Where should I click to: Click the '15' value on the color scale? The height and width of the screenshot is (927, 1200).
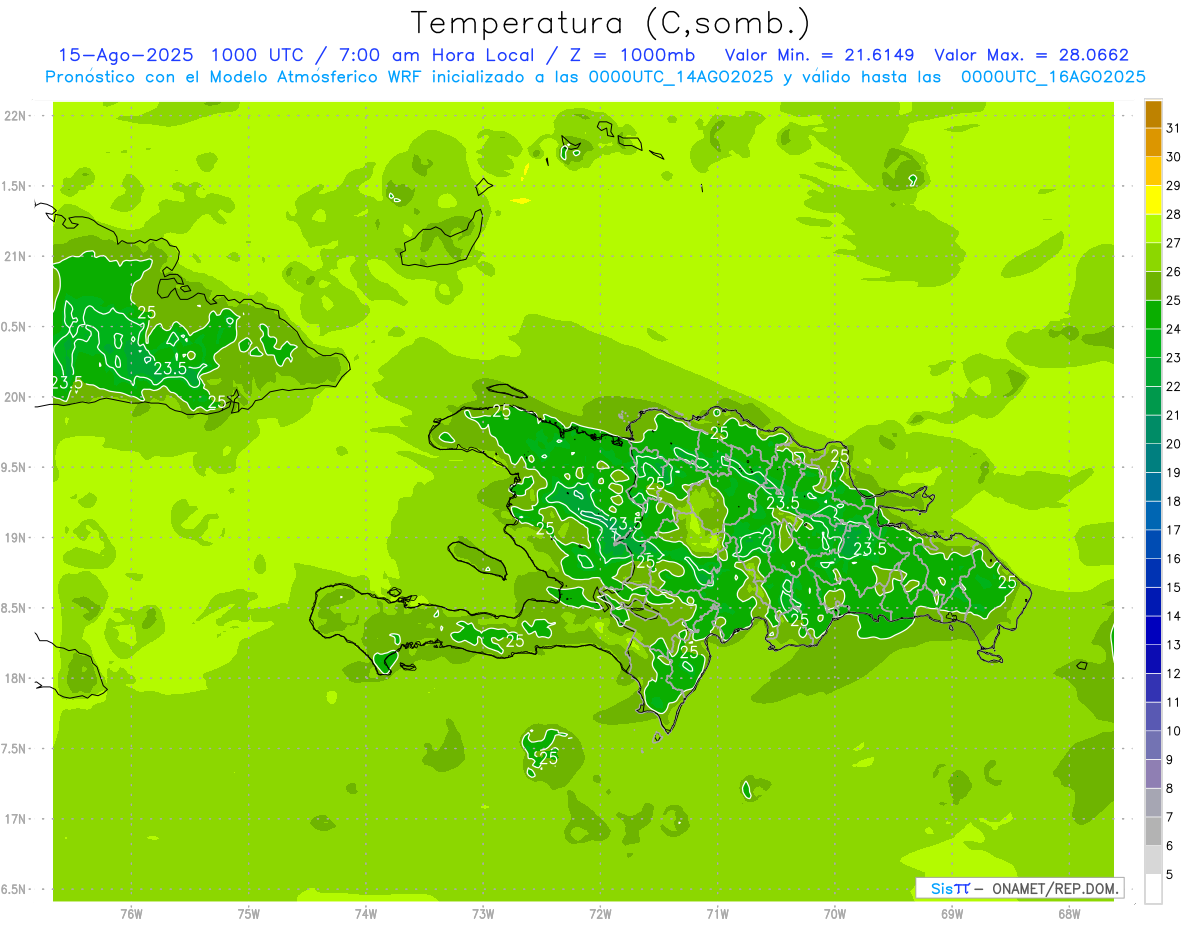click(x=1173, y=587)
